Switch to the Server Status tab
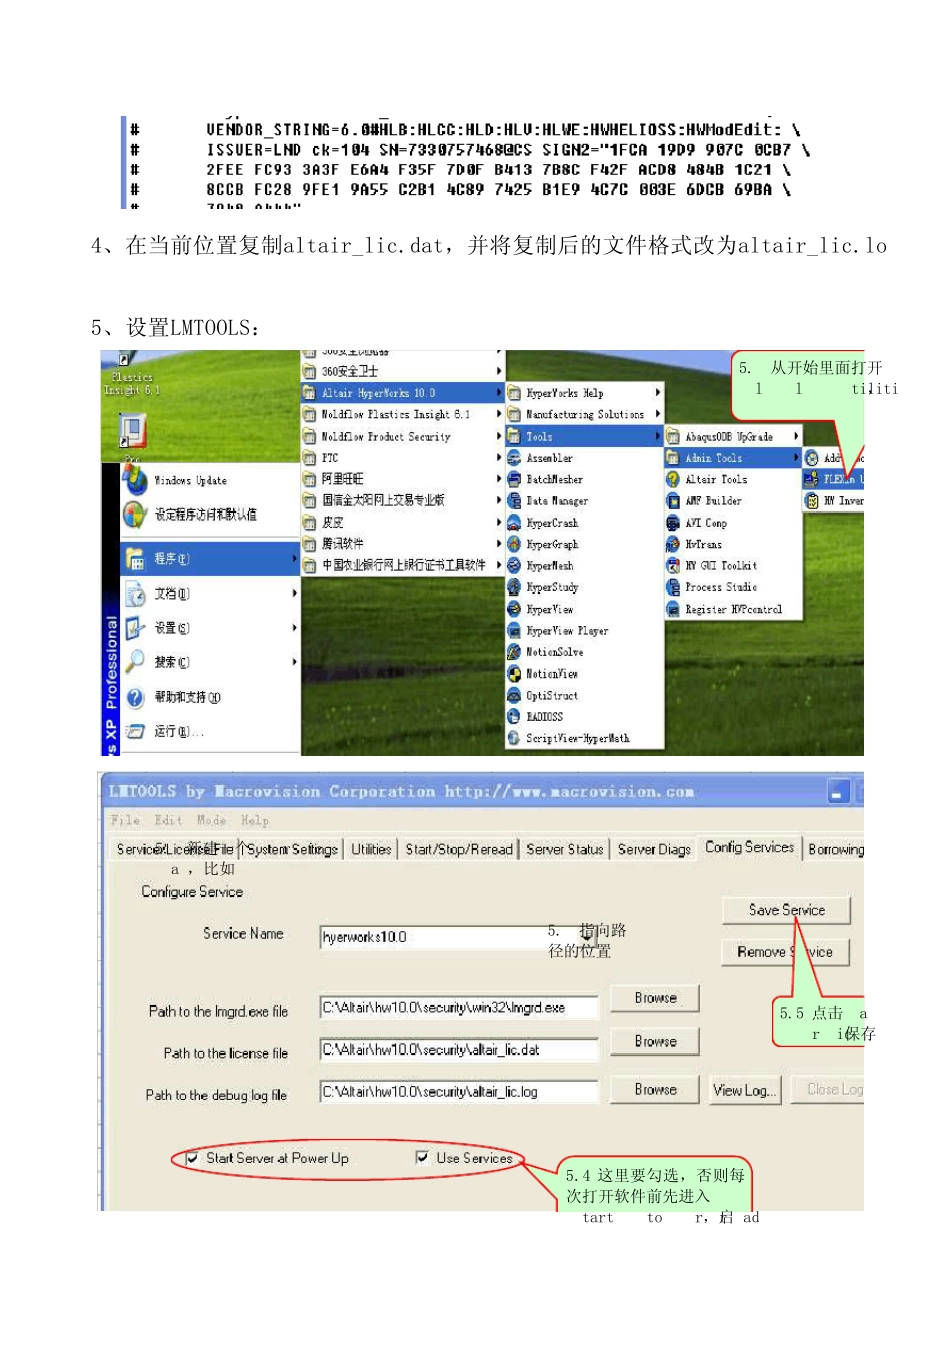Viewport: 950px width, 1345px height. tap(565, 849)
